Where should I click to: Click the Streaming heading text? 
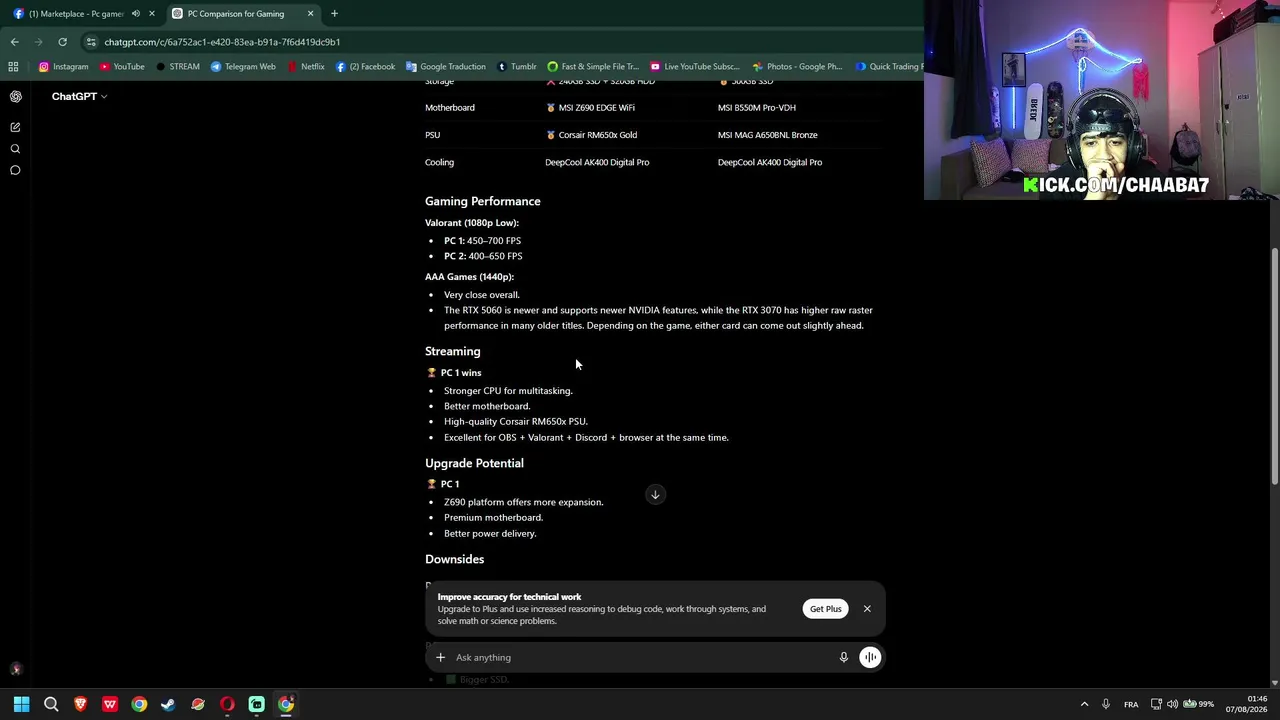coord(453,351)
